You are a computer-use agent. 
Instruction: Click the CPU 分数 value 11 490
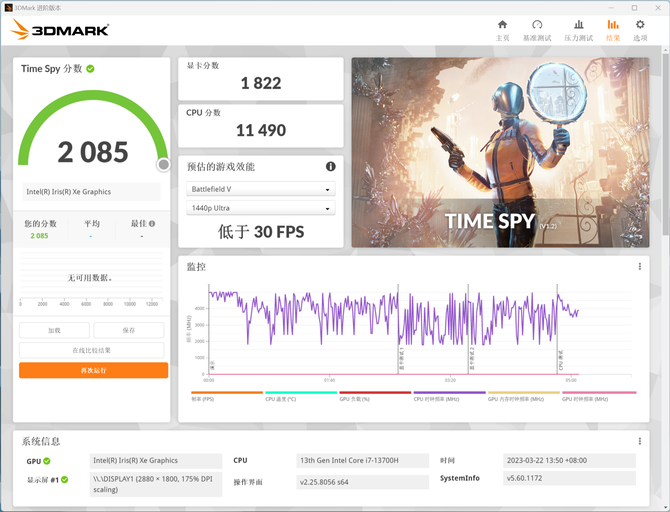click(x=261, y=130)
